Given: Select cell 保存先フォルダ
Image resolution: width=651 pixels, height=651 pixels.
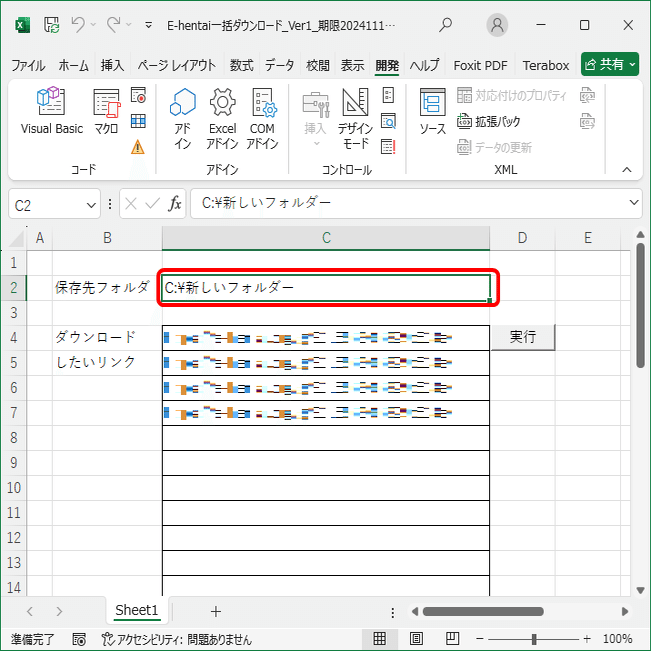Looking at the screenshot, I should pyautogui.click(x=107, y=288).
